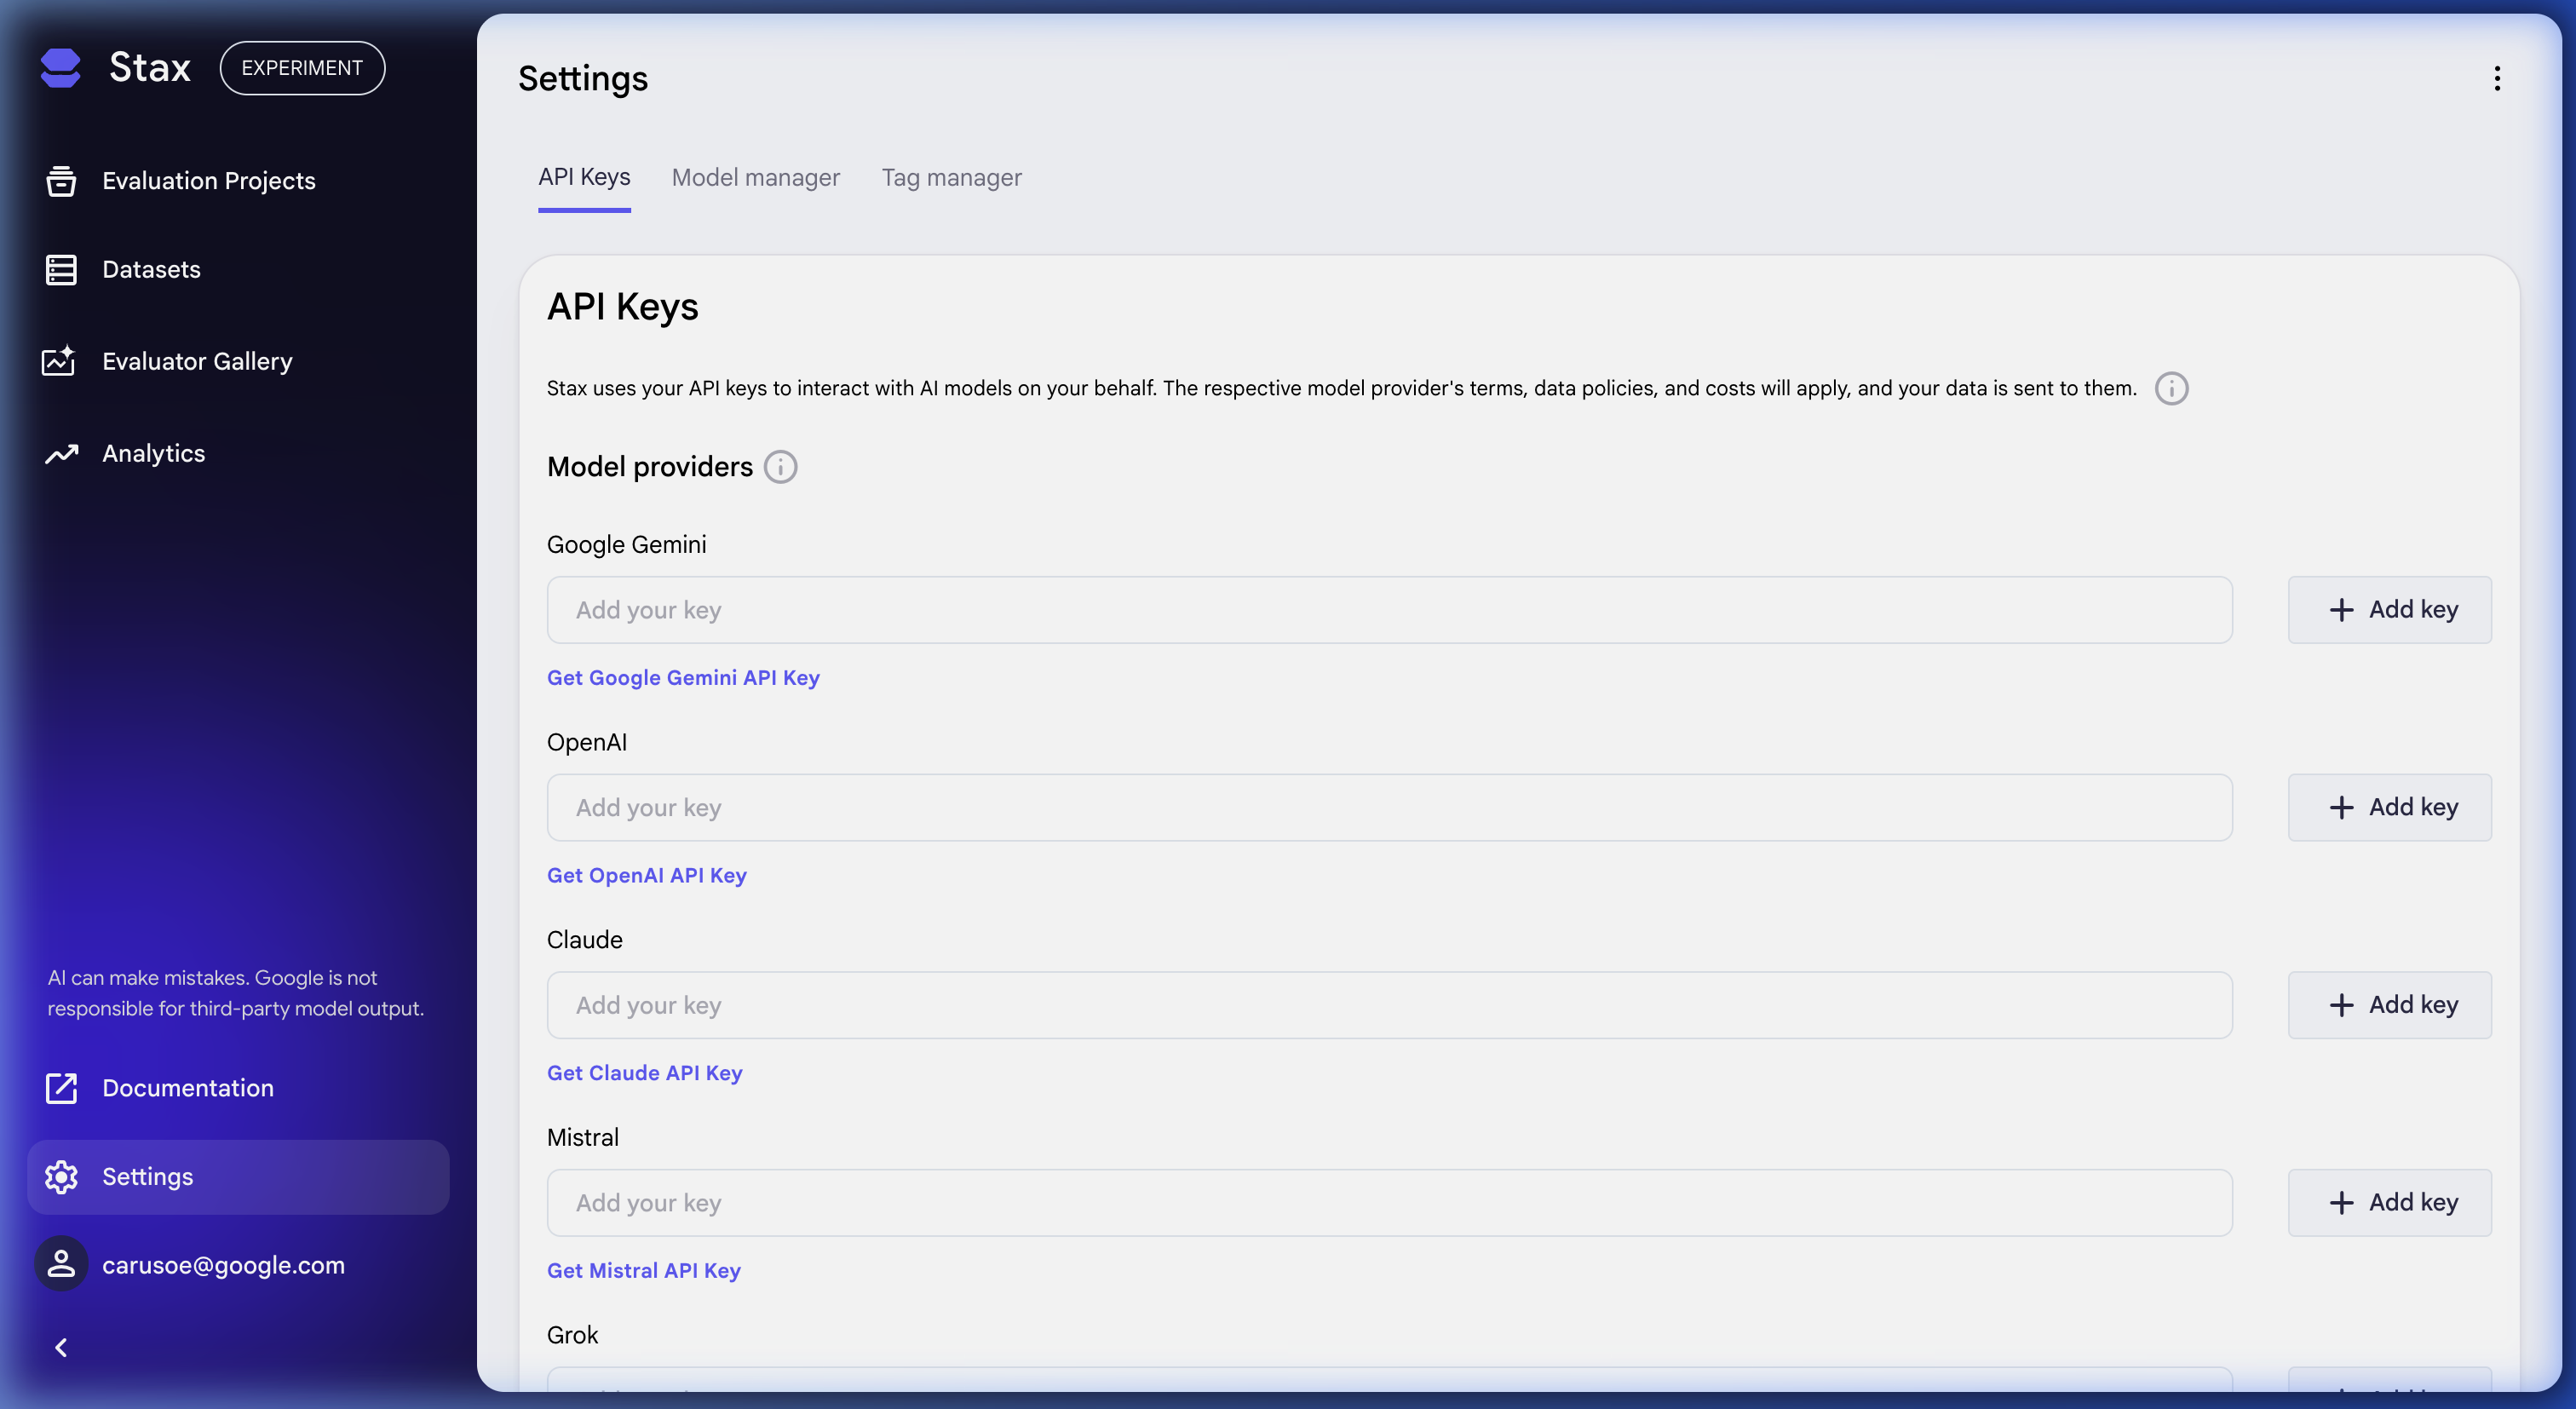The image size is (2576, 1409).
Task: Click the Documentation external-link icon
Action: coord(61,1088)
